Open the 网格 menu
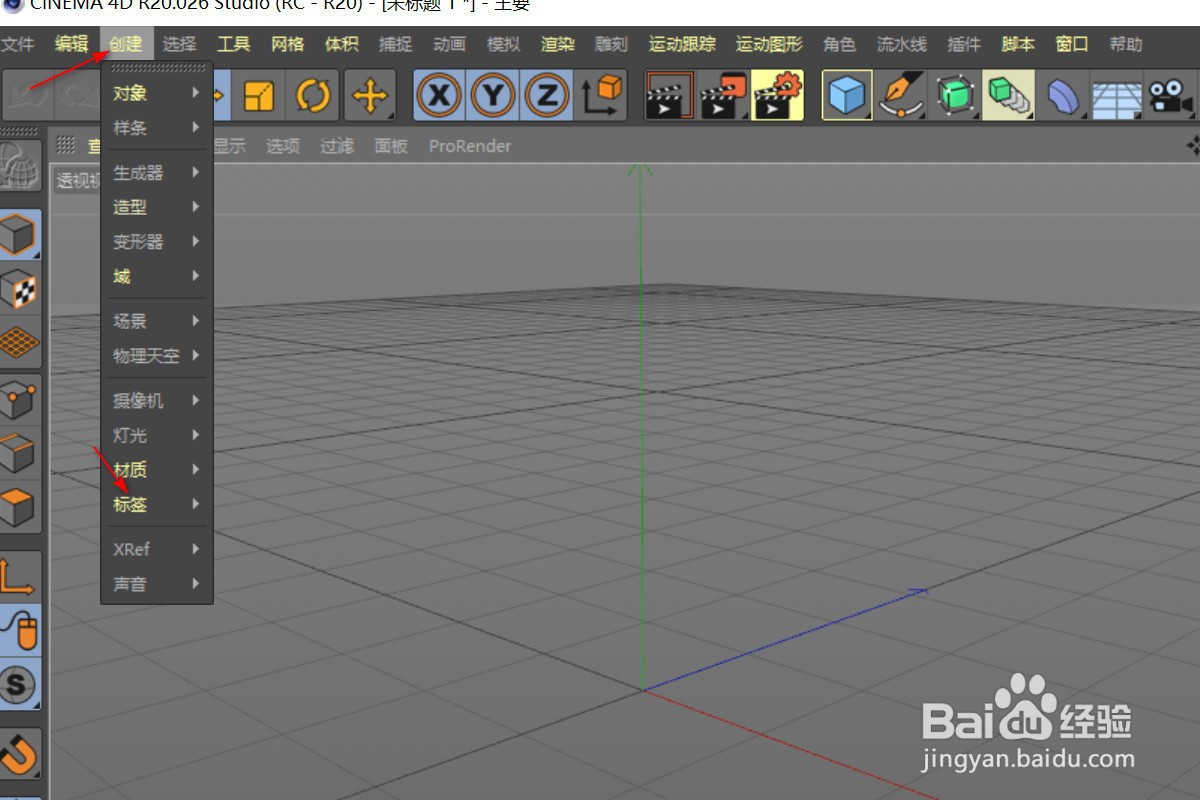This screenshot has width=1200, height=800. pos(288,44)
